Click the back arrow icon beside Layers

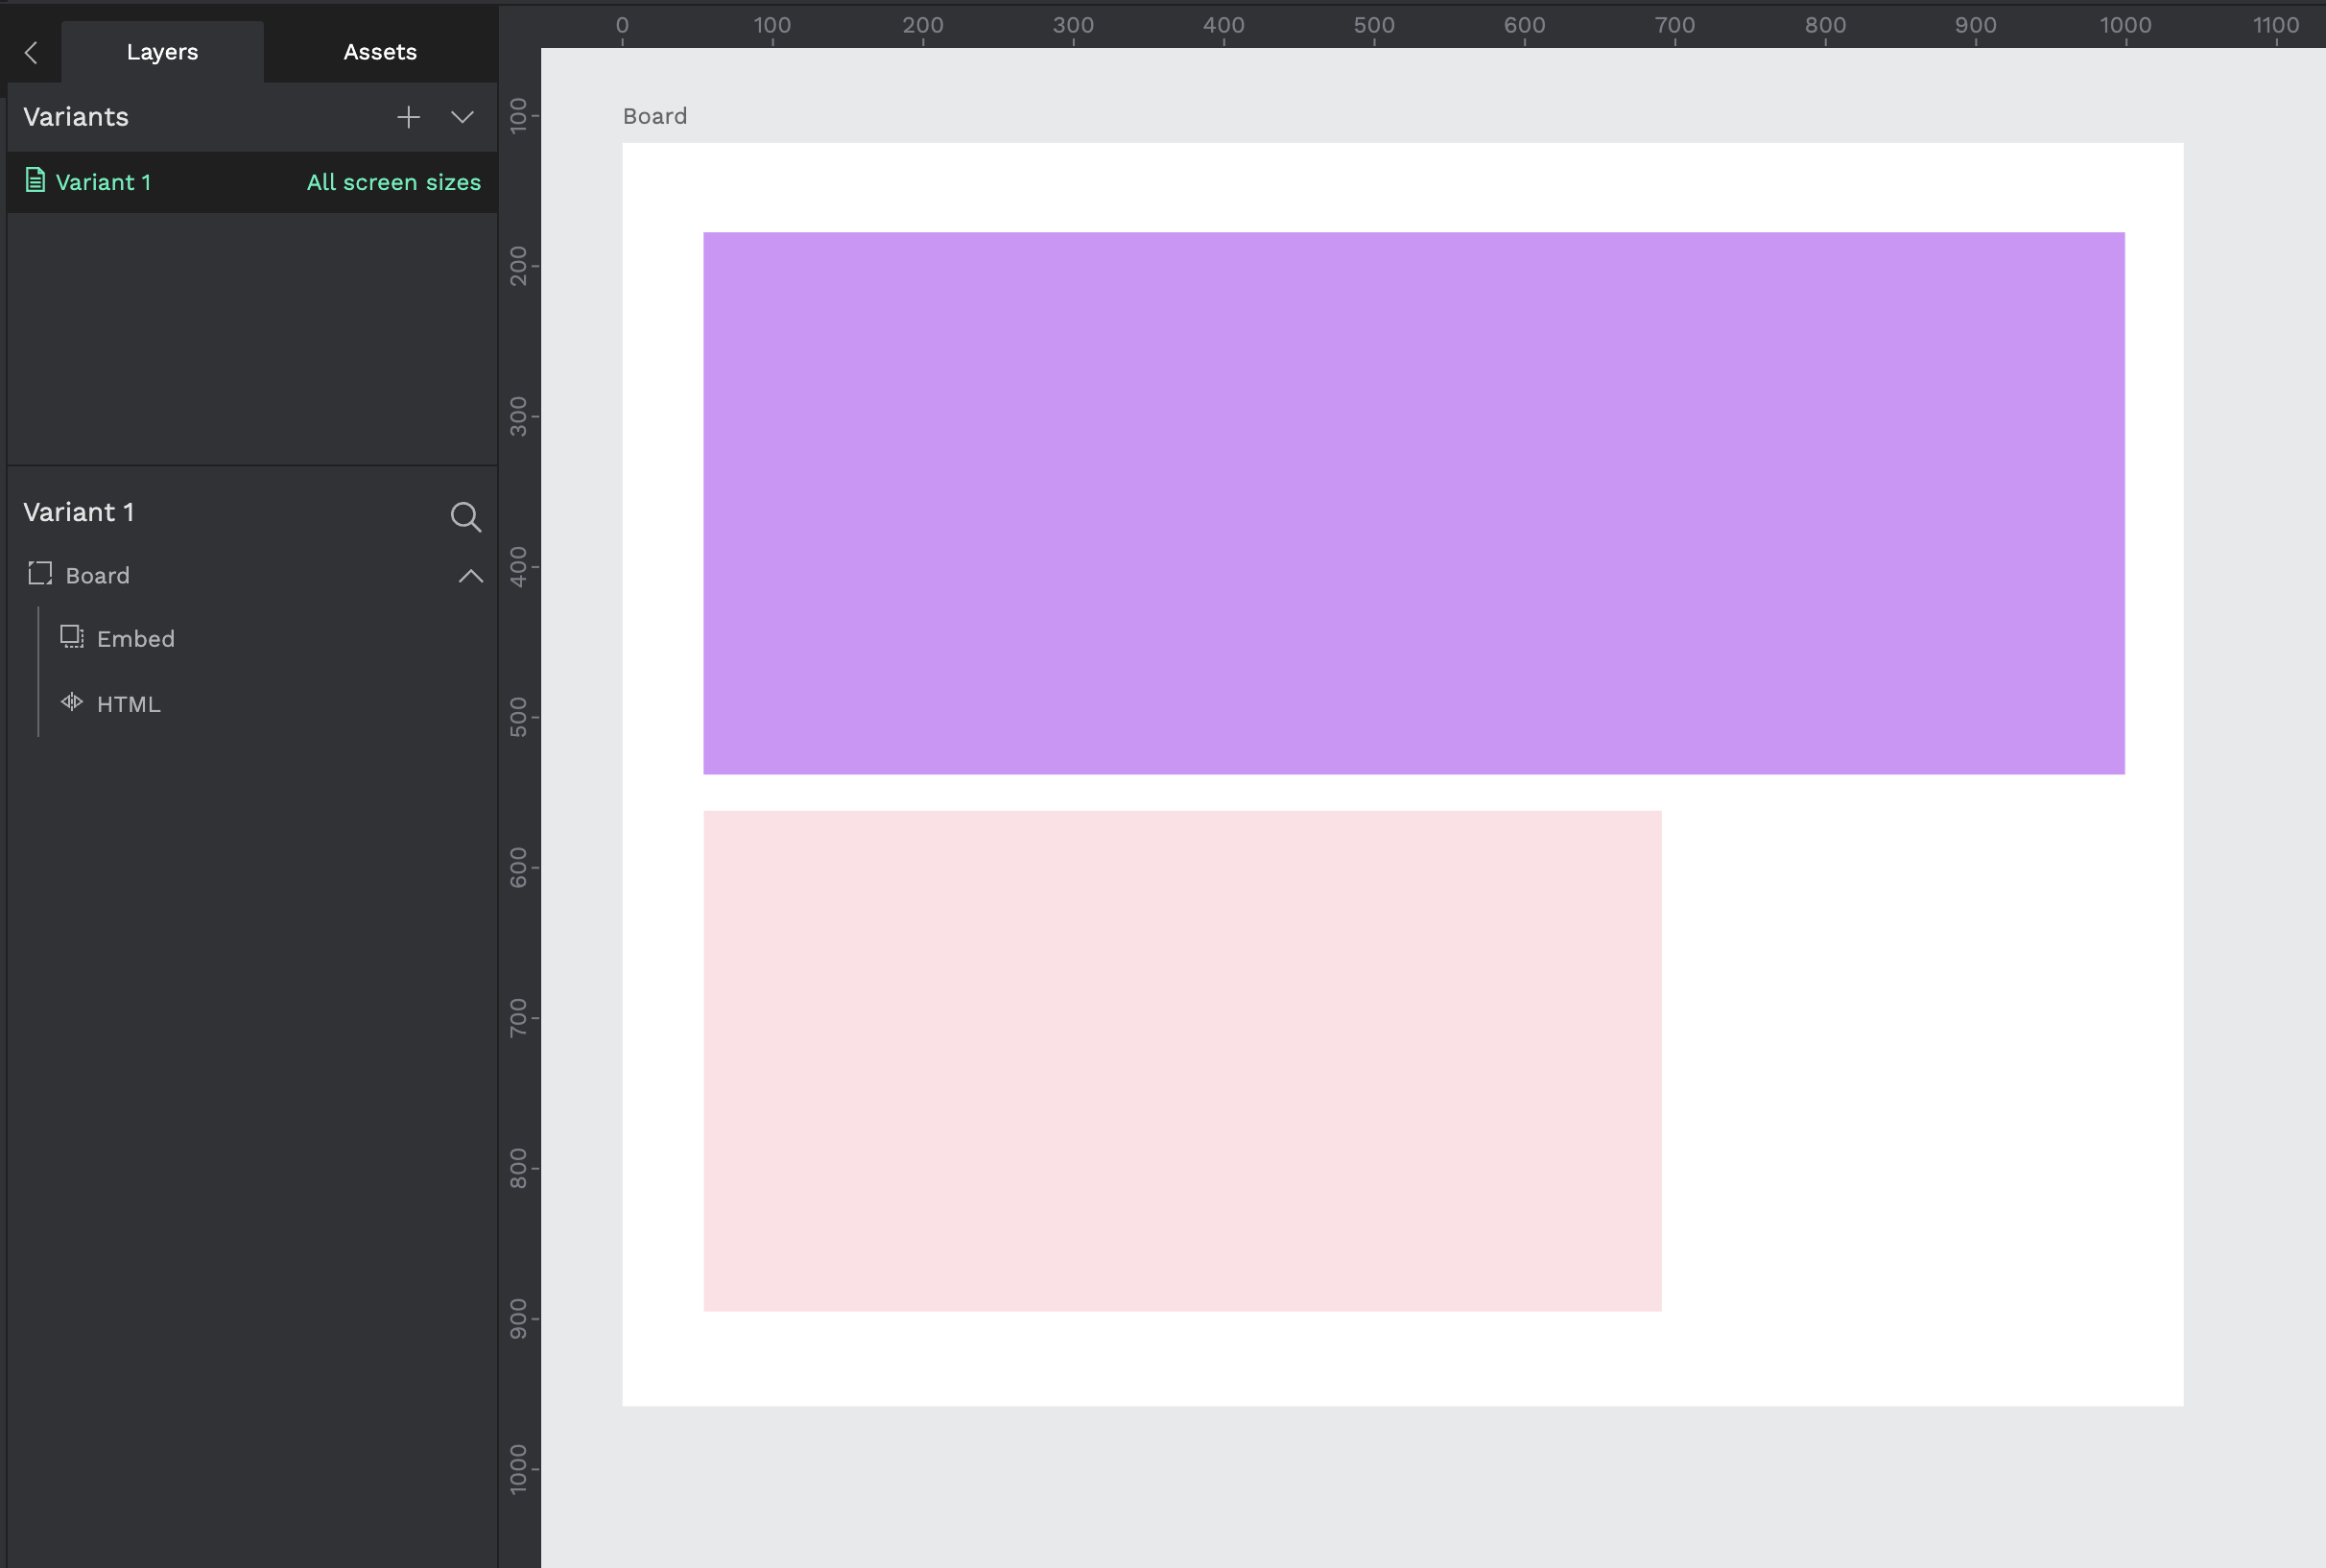(x=31, y=52)
